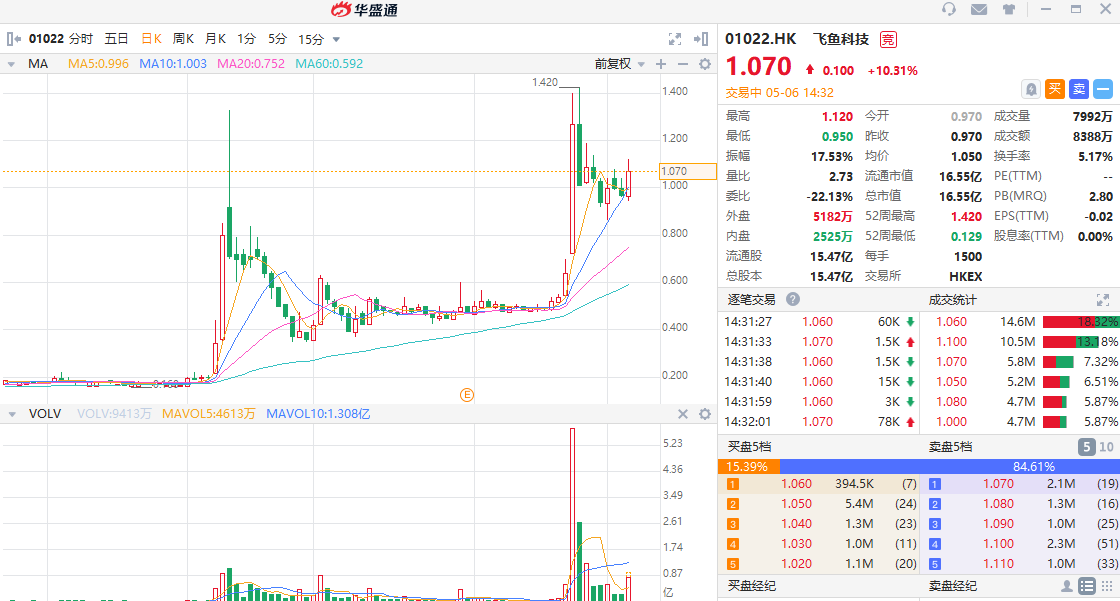Select list view icon in 卖盘经纪
The width and height of the screenshot is (1120, 601).
tap(1086, 586)
